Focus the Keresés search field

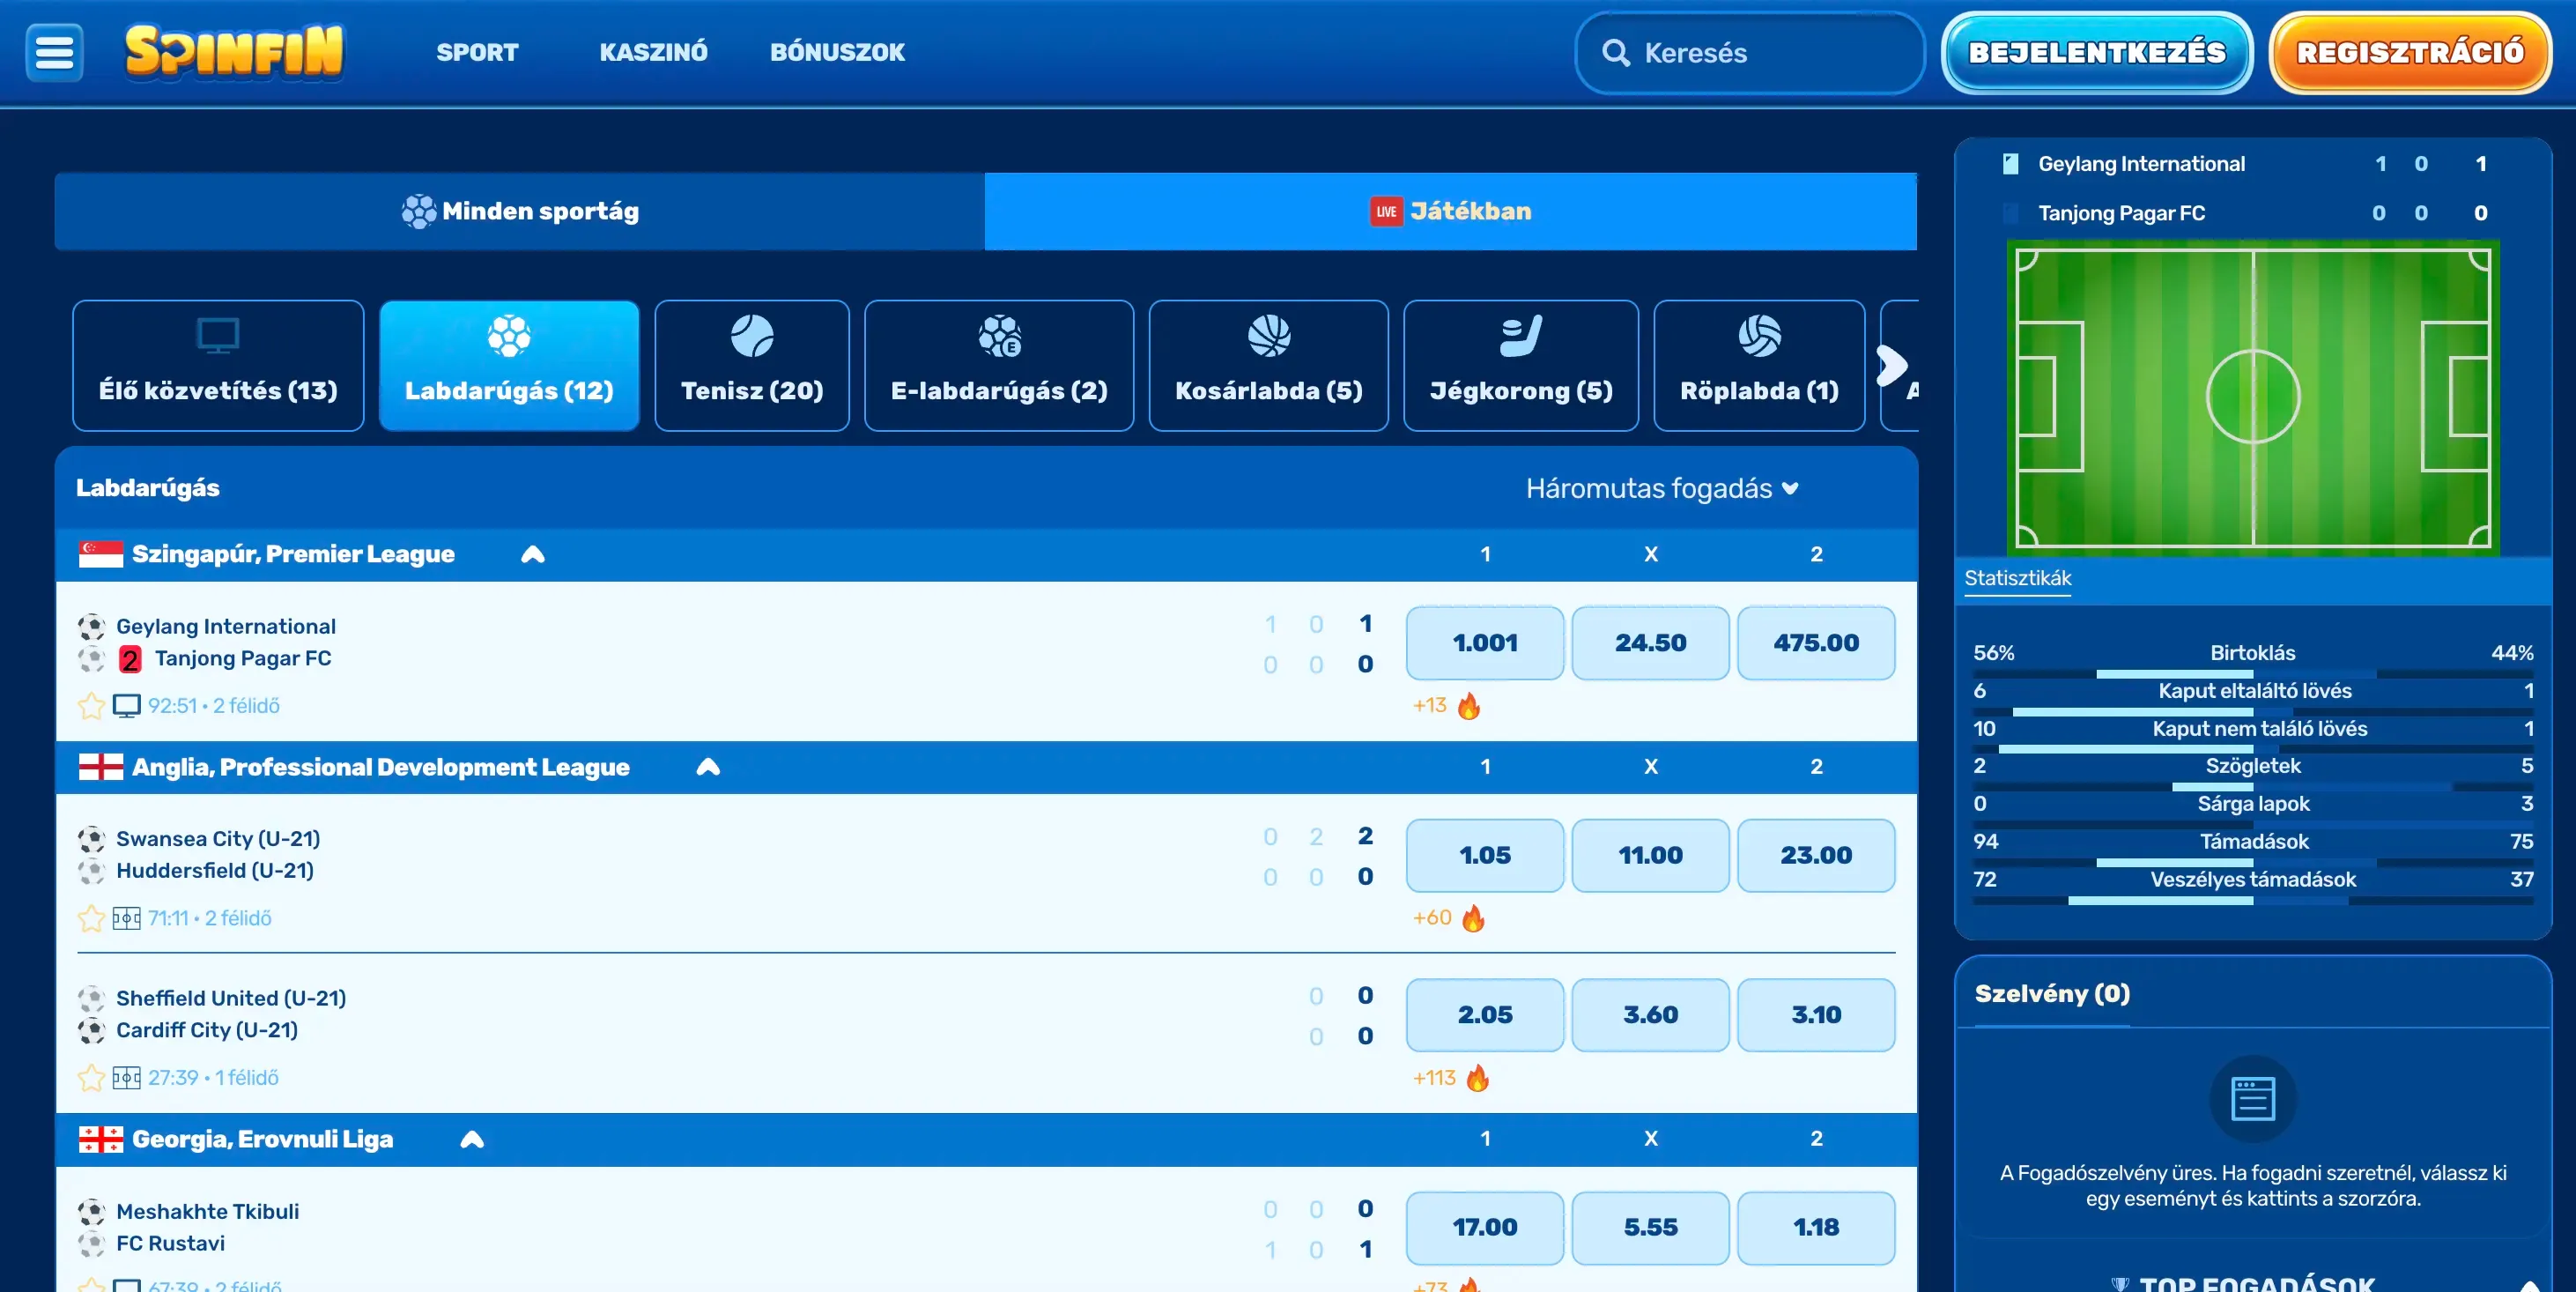click(1750, 52)
